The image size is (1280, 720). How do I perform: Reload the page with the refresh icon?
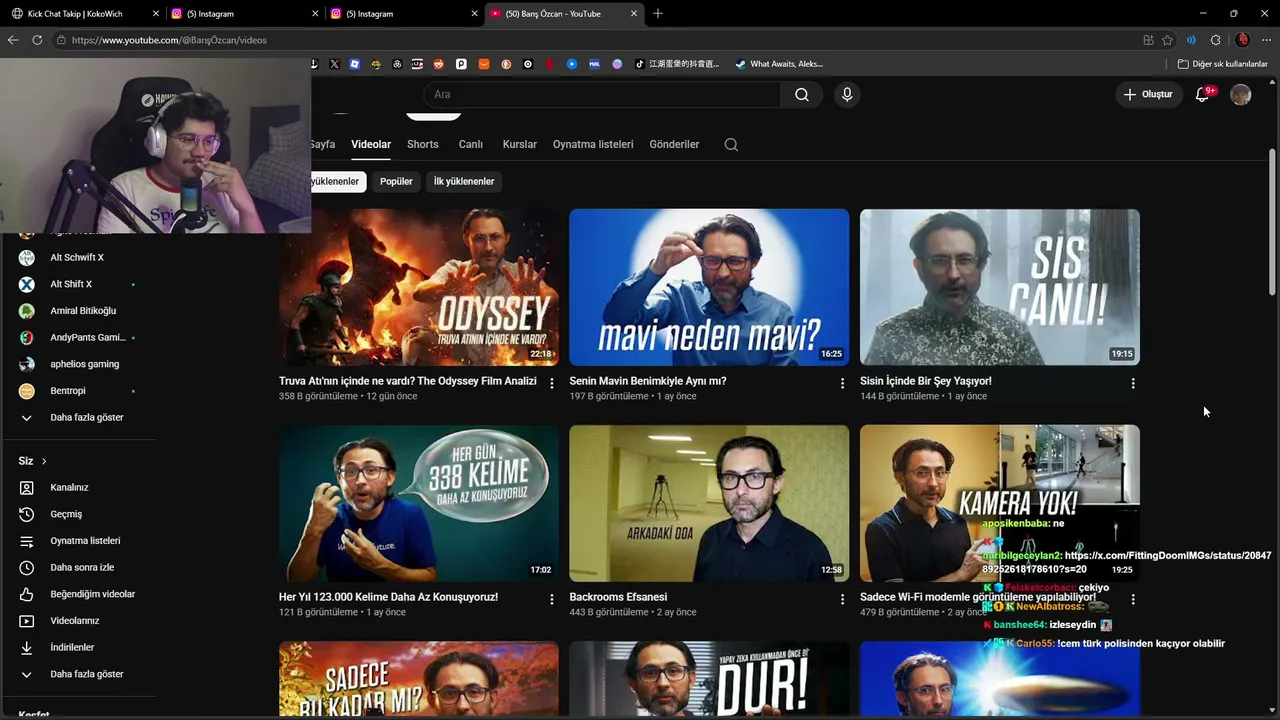[x=37, y=40]
